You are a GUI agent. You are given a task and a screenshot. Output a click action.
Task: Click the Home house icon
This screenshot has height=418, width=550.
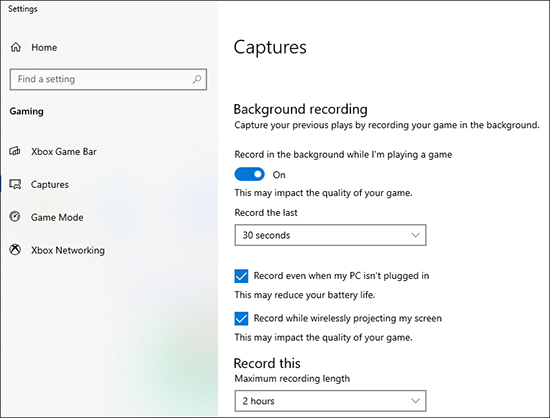(x=16, y=47)
